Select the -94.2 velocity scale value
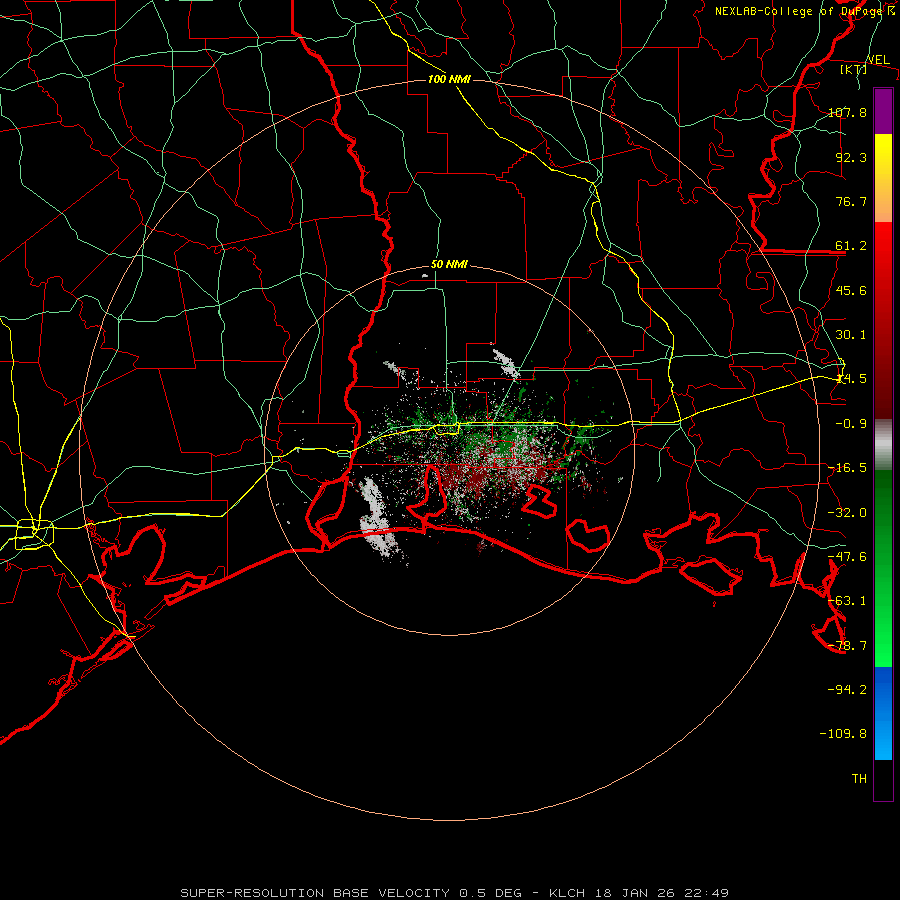 pyautogui.click(x=847, y=689)
